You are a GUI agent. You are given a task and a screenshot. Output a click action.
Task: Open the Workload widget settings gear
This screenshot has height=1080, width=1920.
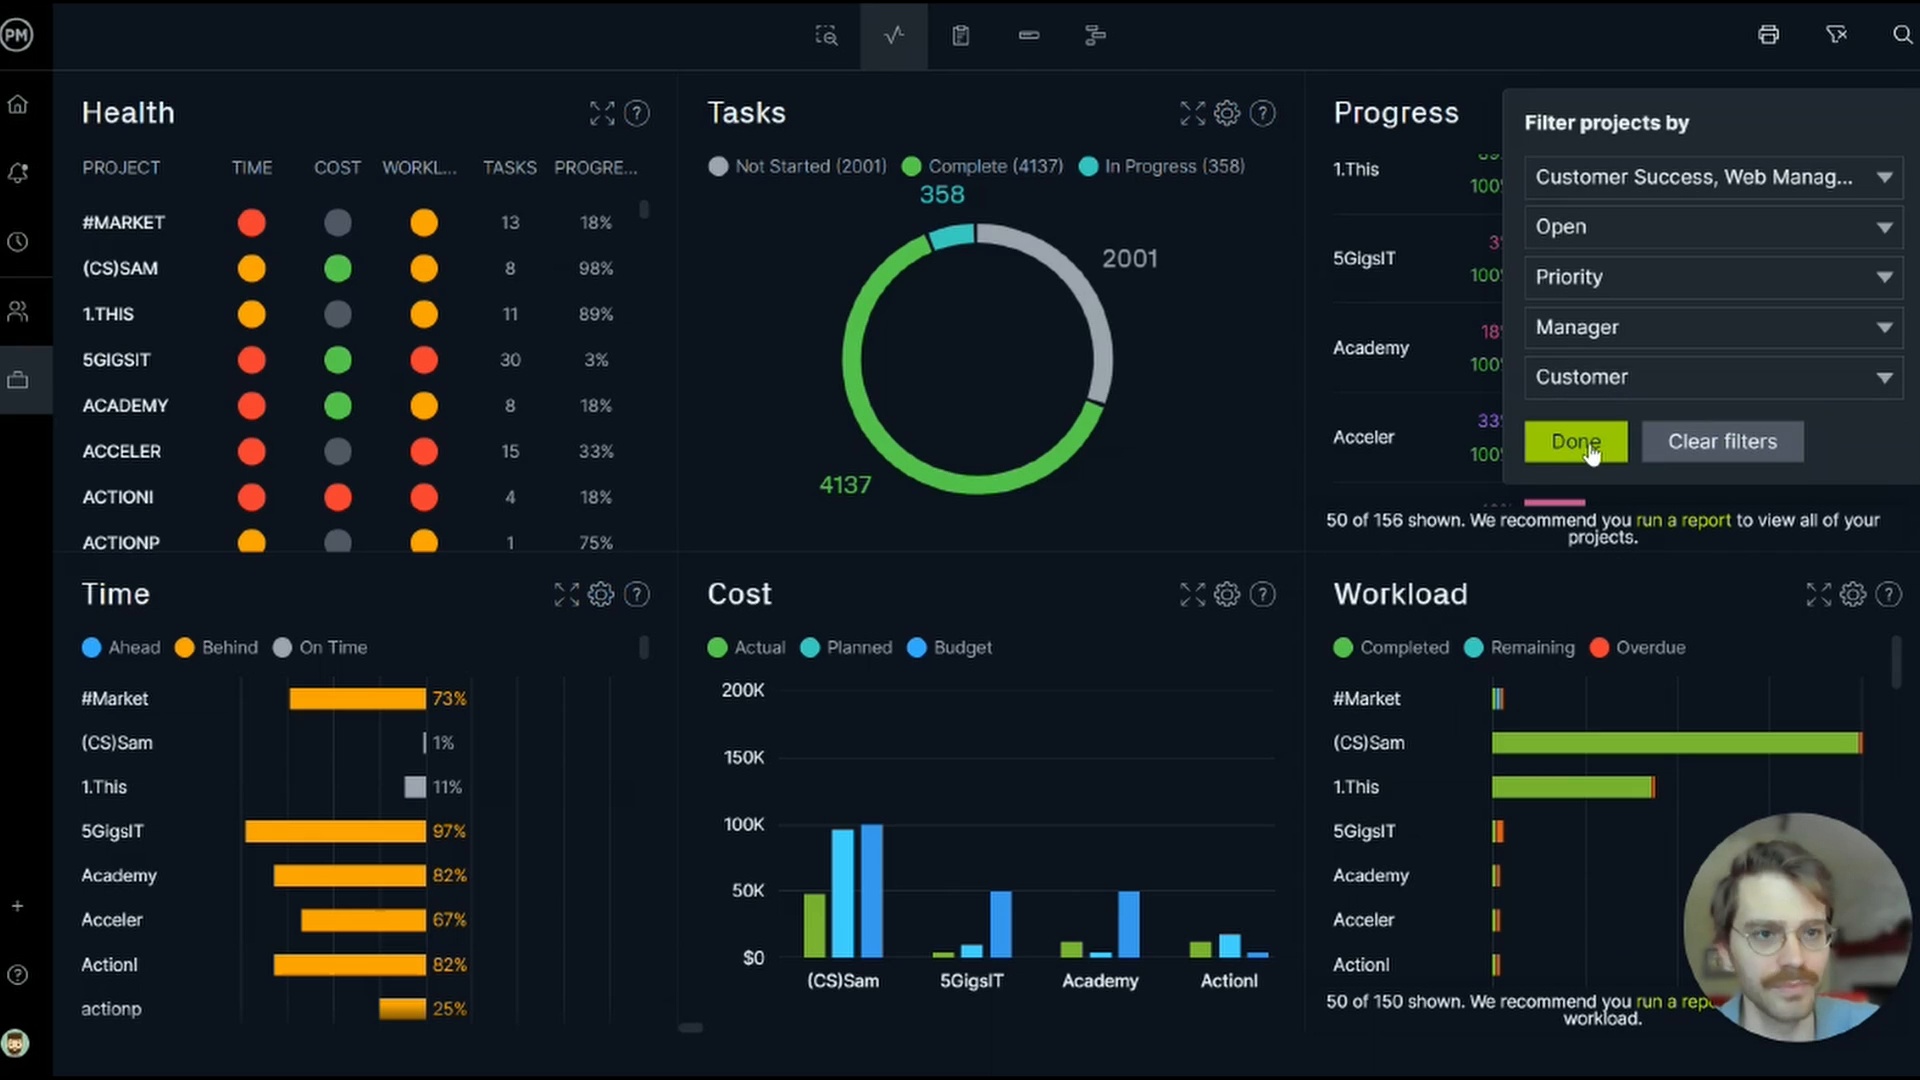[x=1853, y=595]
